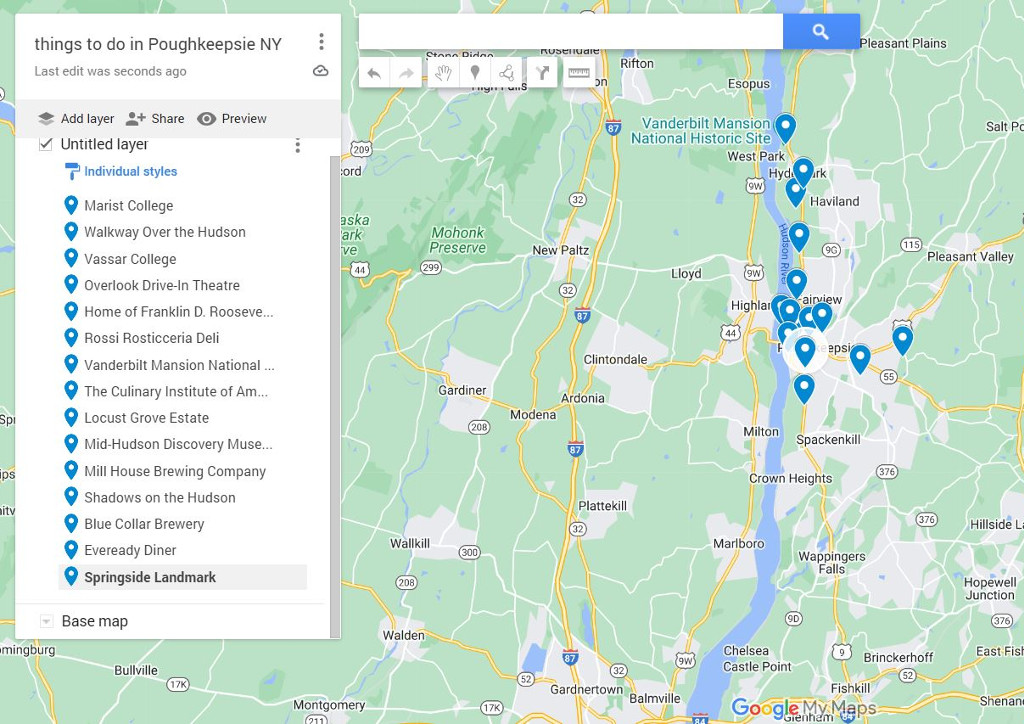Screen dimensions: 1024x724
Task: Uncheck the Untitled layer checkbox
Action: click(x=45, y=144)
